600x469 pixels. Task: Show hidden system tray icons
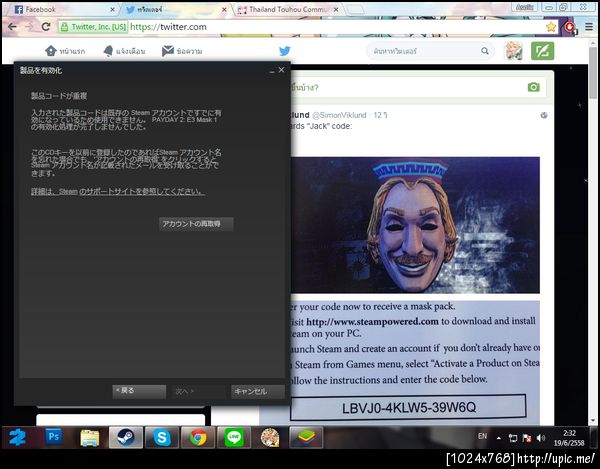(499, 438)
